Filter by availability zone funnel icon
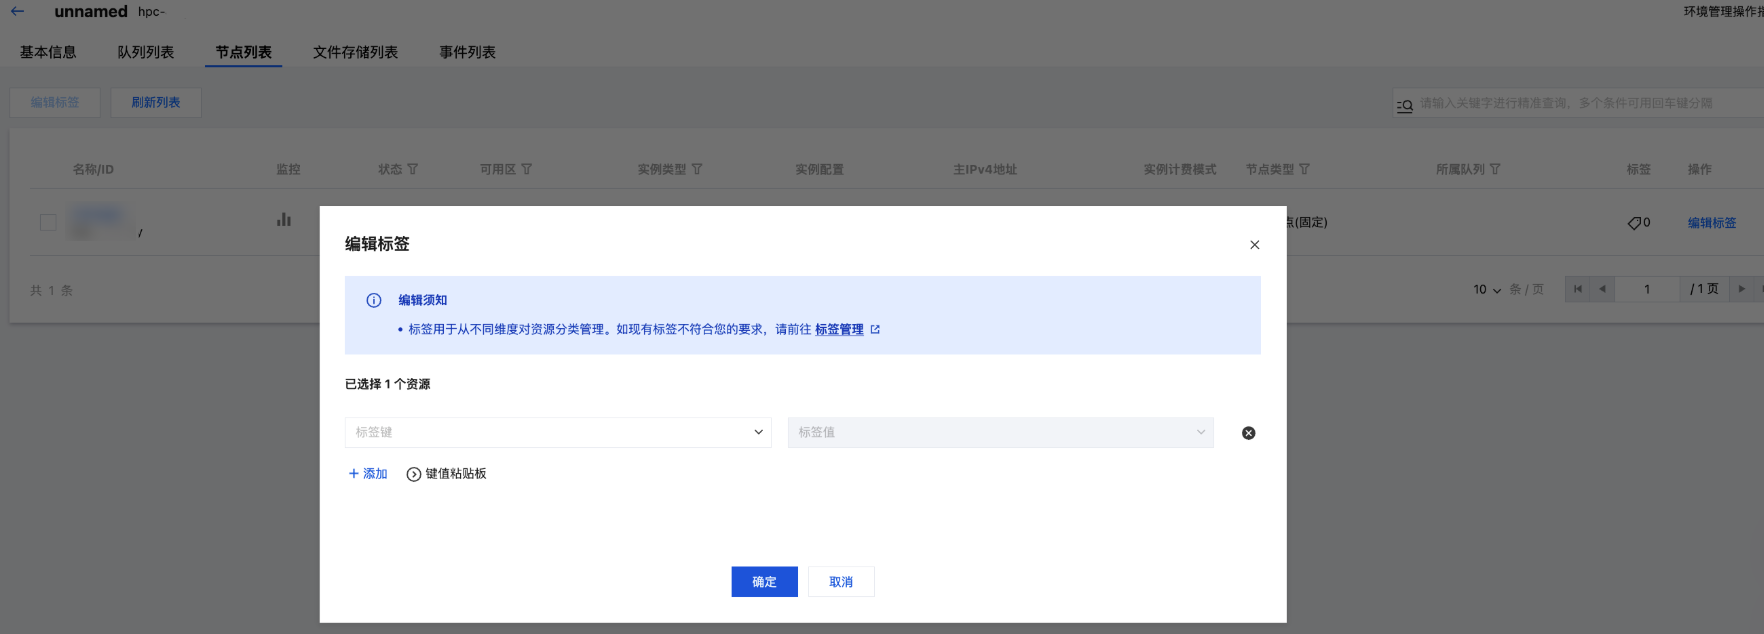Viewport: 1764px width, 634px height. pyautogui.click(x=527, y=170)
